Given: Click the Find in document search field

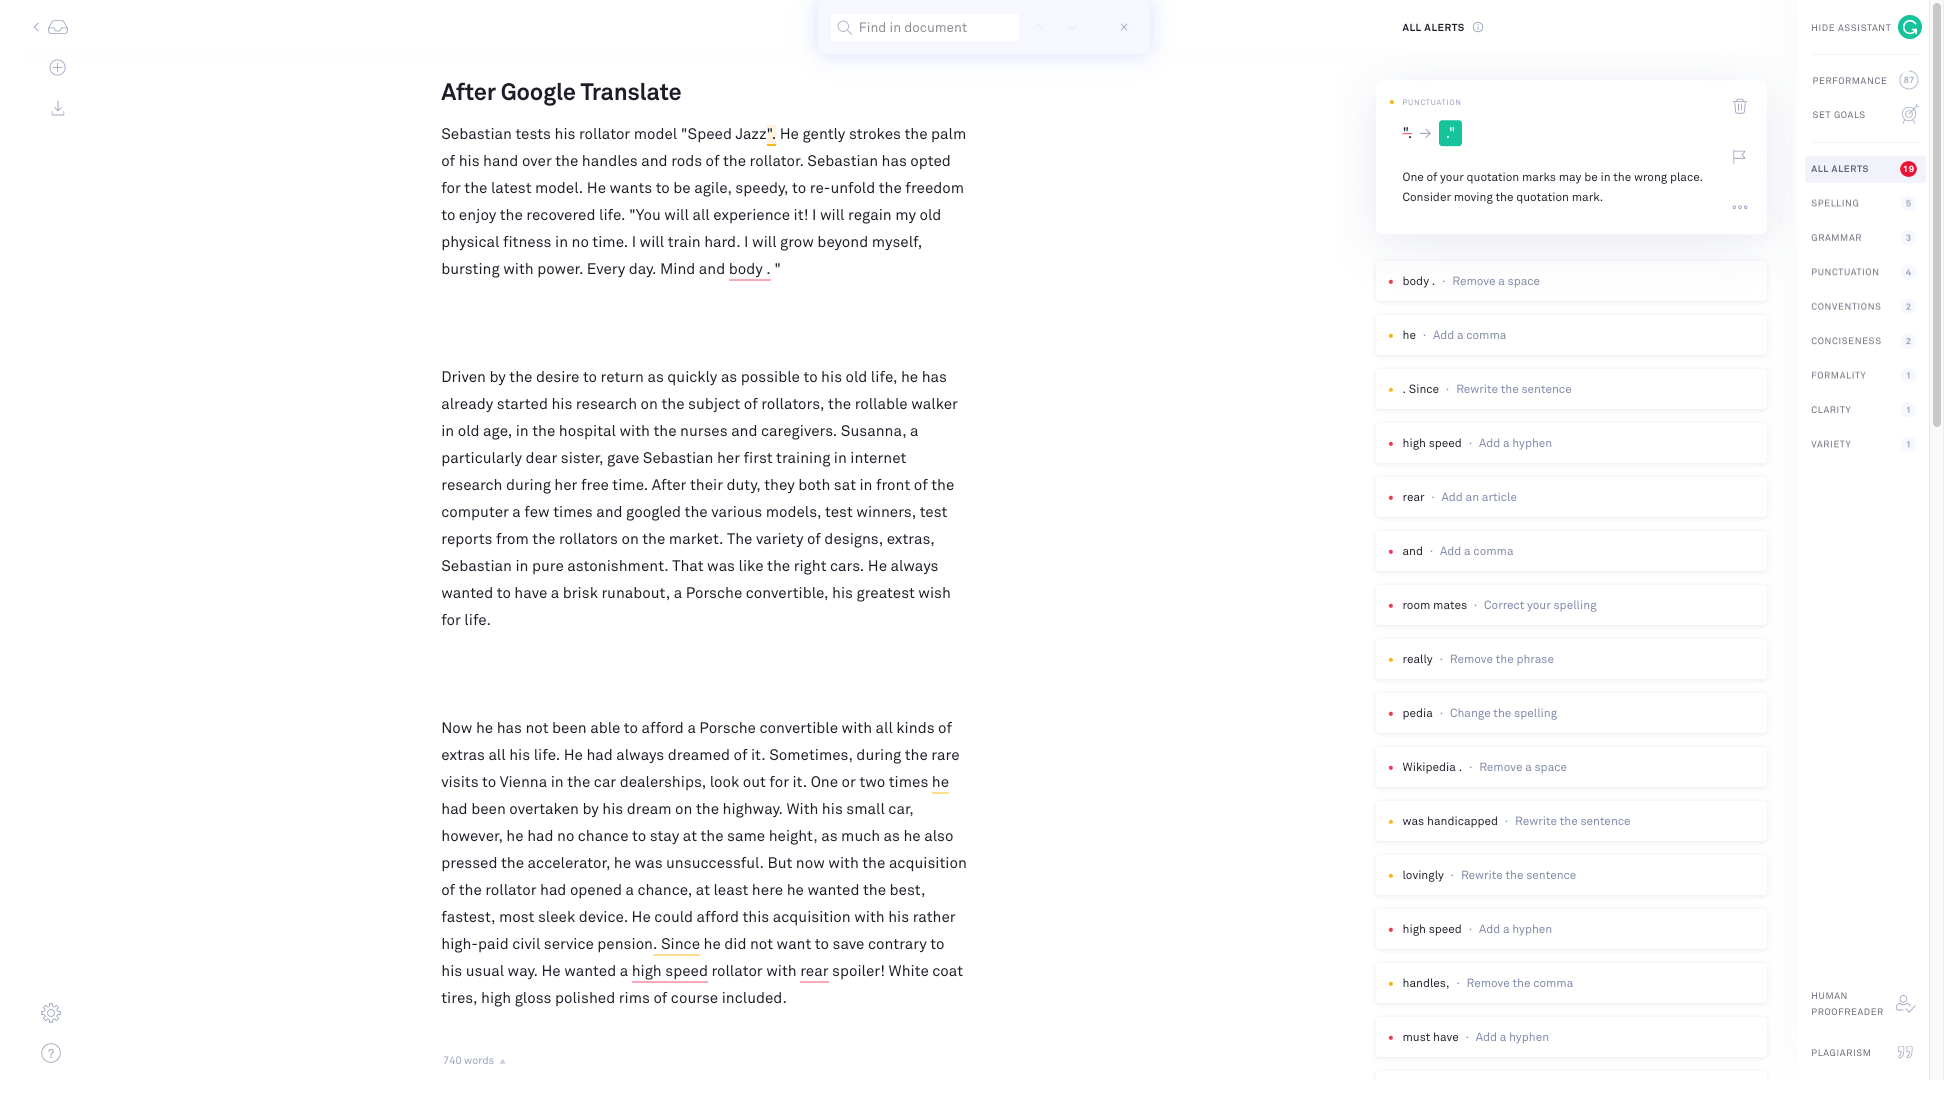Looking at the screenshot, I should [924, 27].
